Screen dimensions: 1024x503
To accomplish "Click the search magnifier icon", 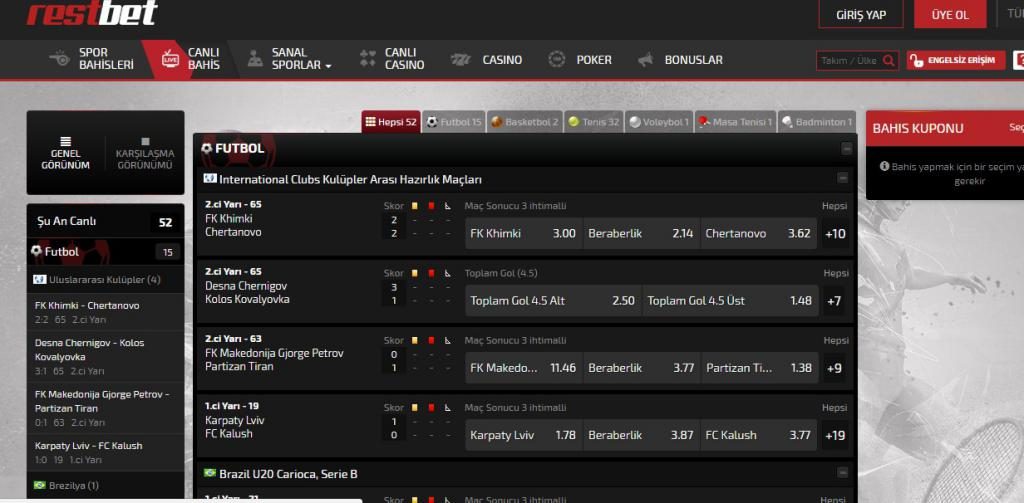I will 889,61.
